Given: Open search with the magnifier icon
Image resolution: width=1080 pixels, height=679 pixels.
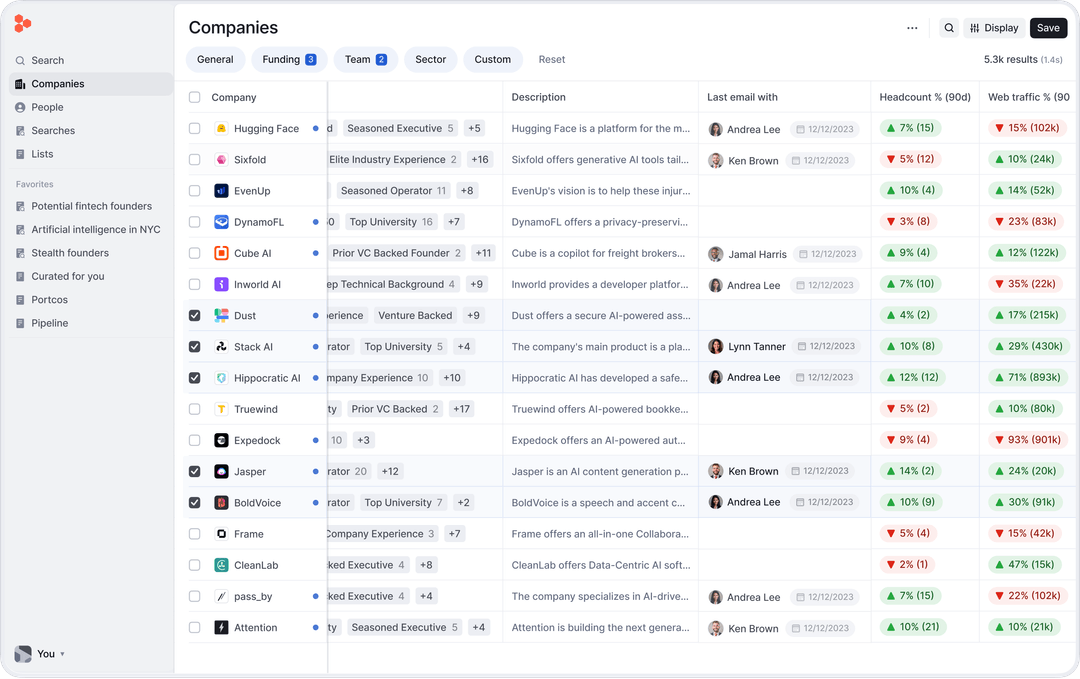Looking at the screenshot, I should 948,28.
